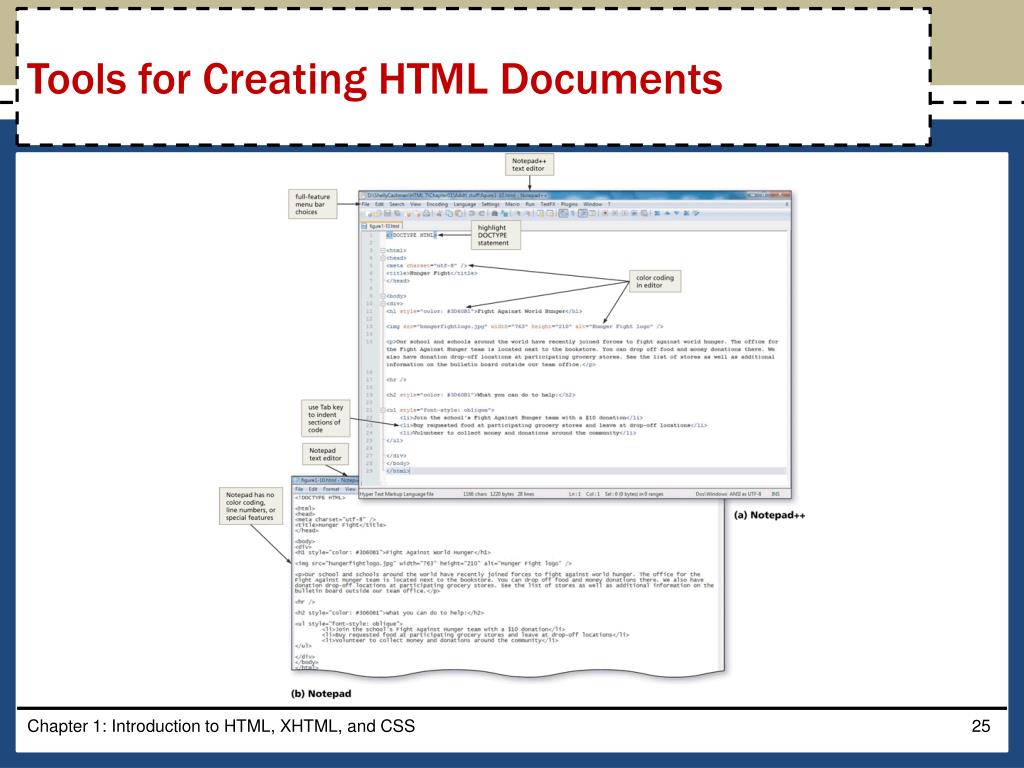Open the File menu in Notepad window
1024x768 pixels.
(299, 488)
